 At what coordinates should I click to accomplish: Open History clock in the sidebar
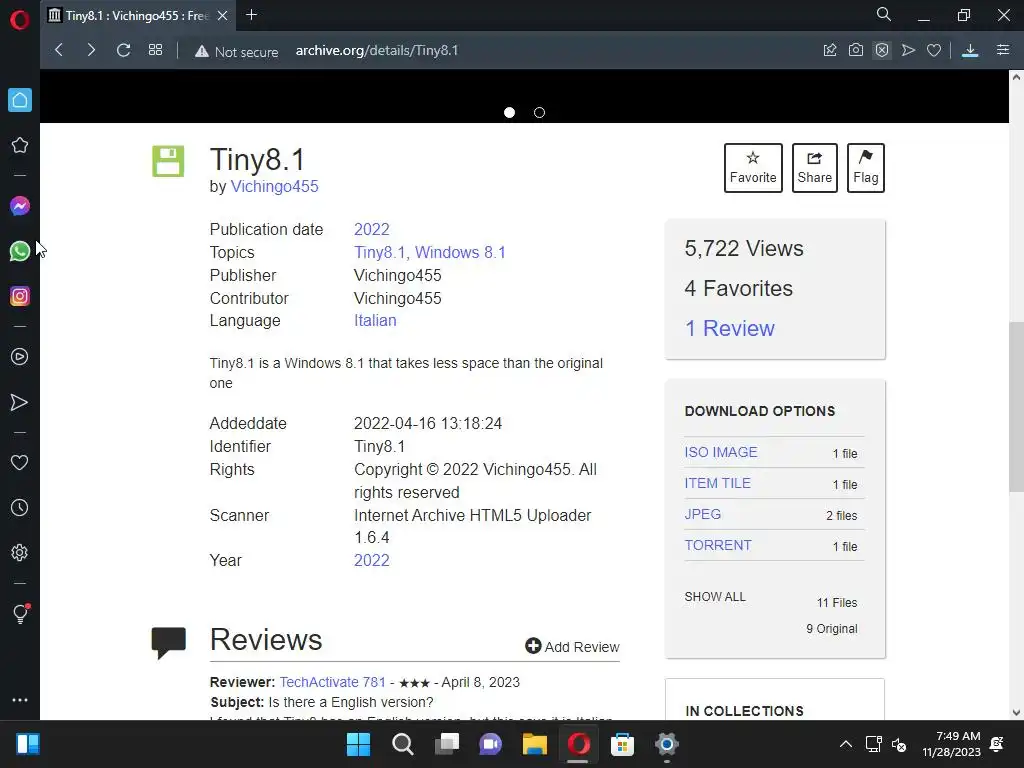(20, 507)
